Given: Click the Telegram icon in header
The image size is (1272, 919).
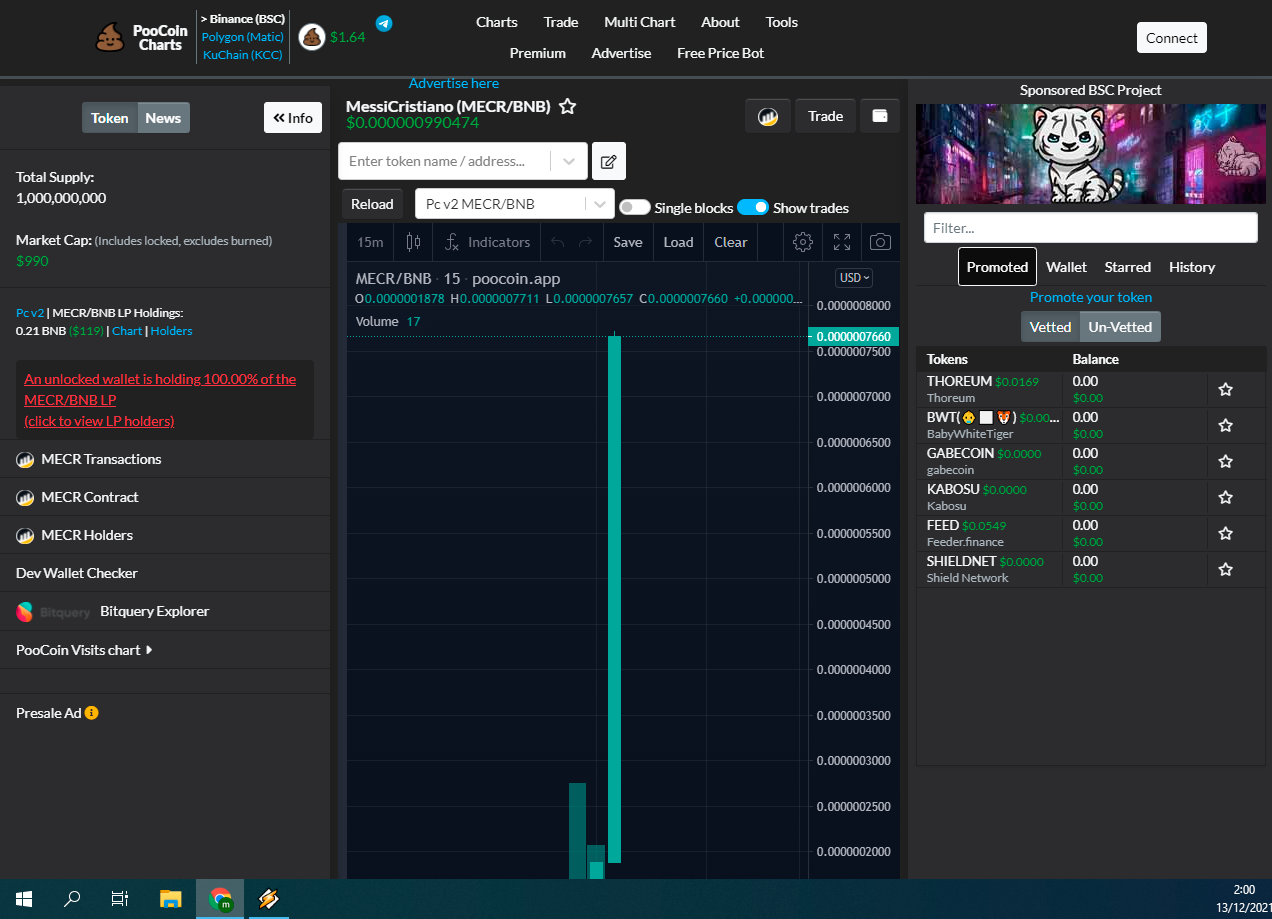Looking at the screenshot, I should (x=384, y=23).
